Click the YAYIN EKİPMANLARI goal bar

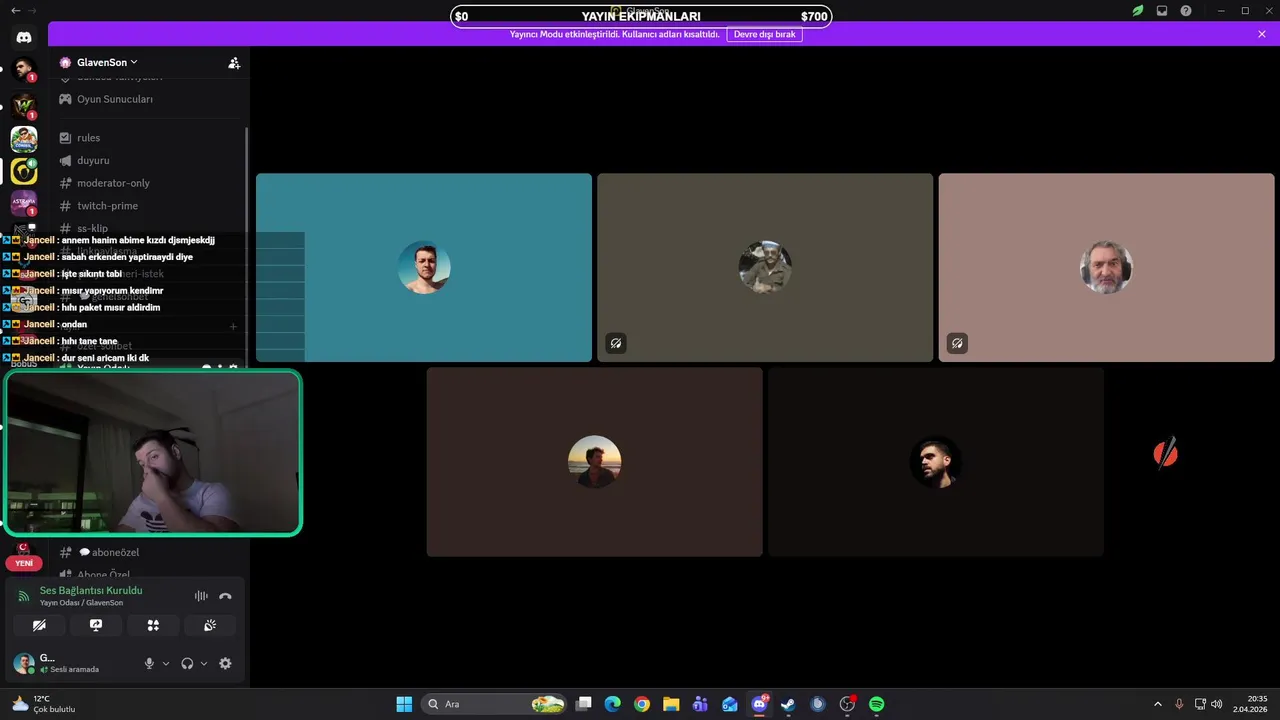pyautogui.click(x=641, y=16)
